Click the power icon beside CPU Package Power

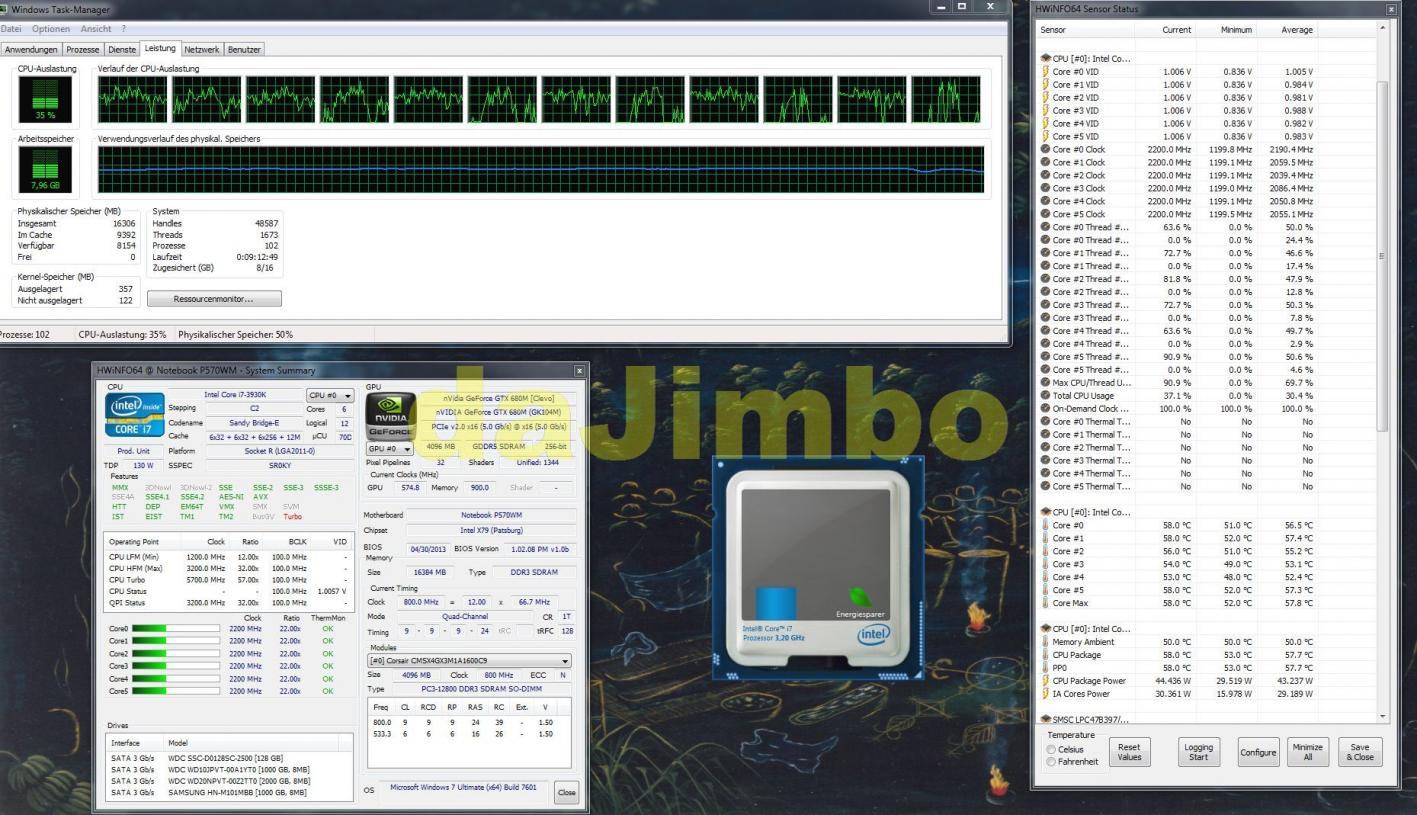1045,681
